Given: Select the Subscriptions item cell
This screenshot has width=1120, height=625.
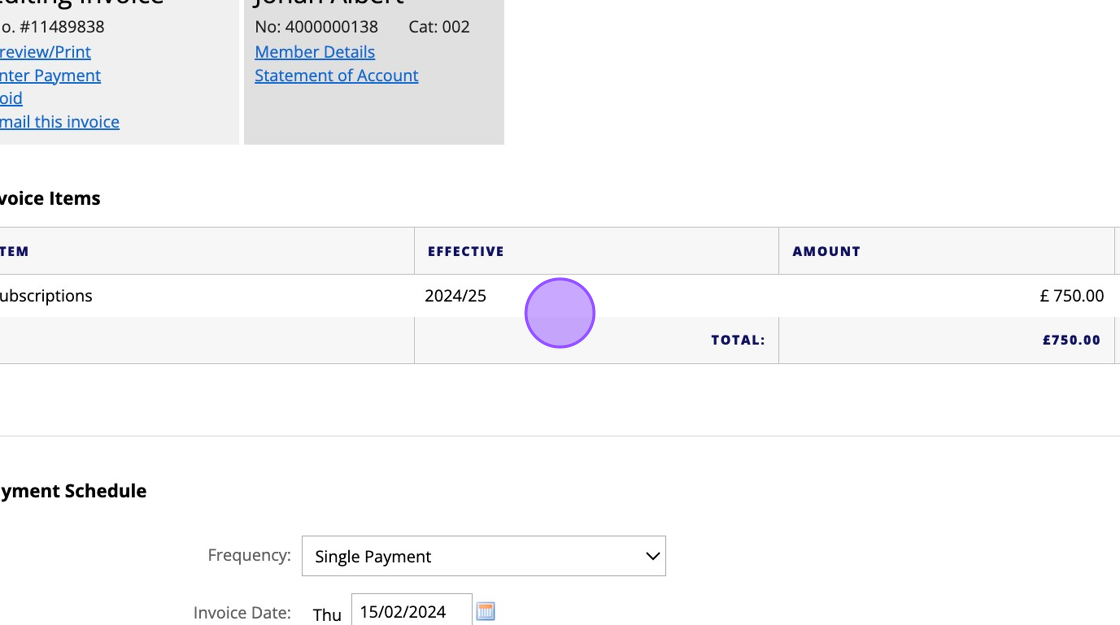Looking at the screenshot, I should click(206, 296).
